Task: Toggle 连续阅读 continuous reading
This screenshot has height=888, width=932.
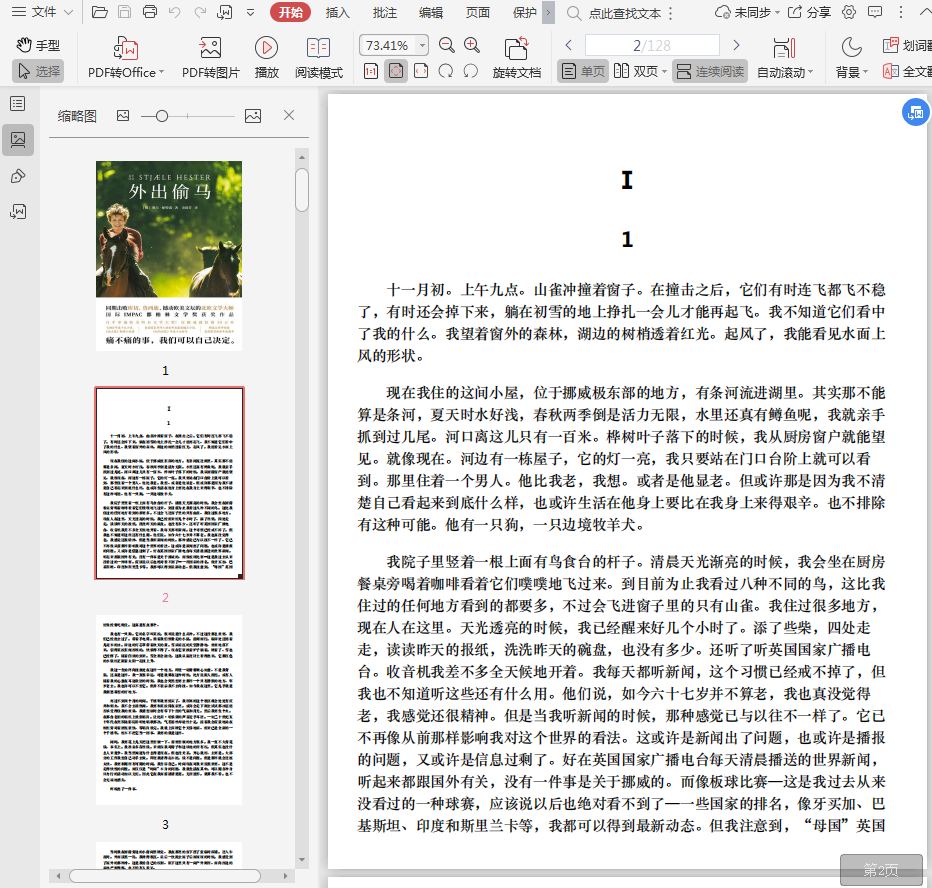Action: (x=709, y=71)
